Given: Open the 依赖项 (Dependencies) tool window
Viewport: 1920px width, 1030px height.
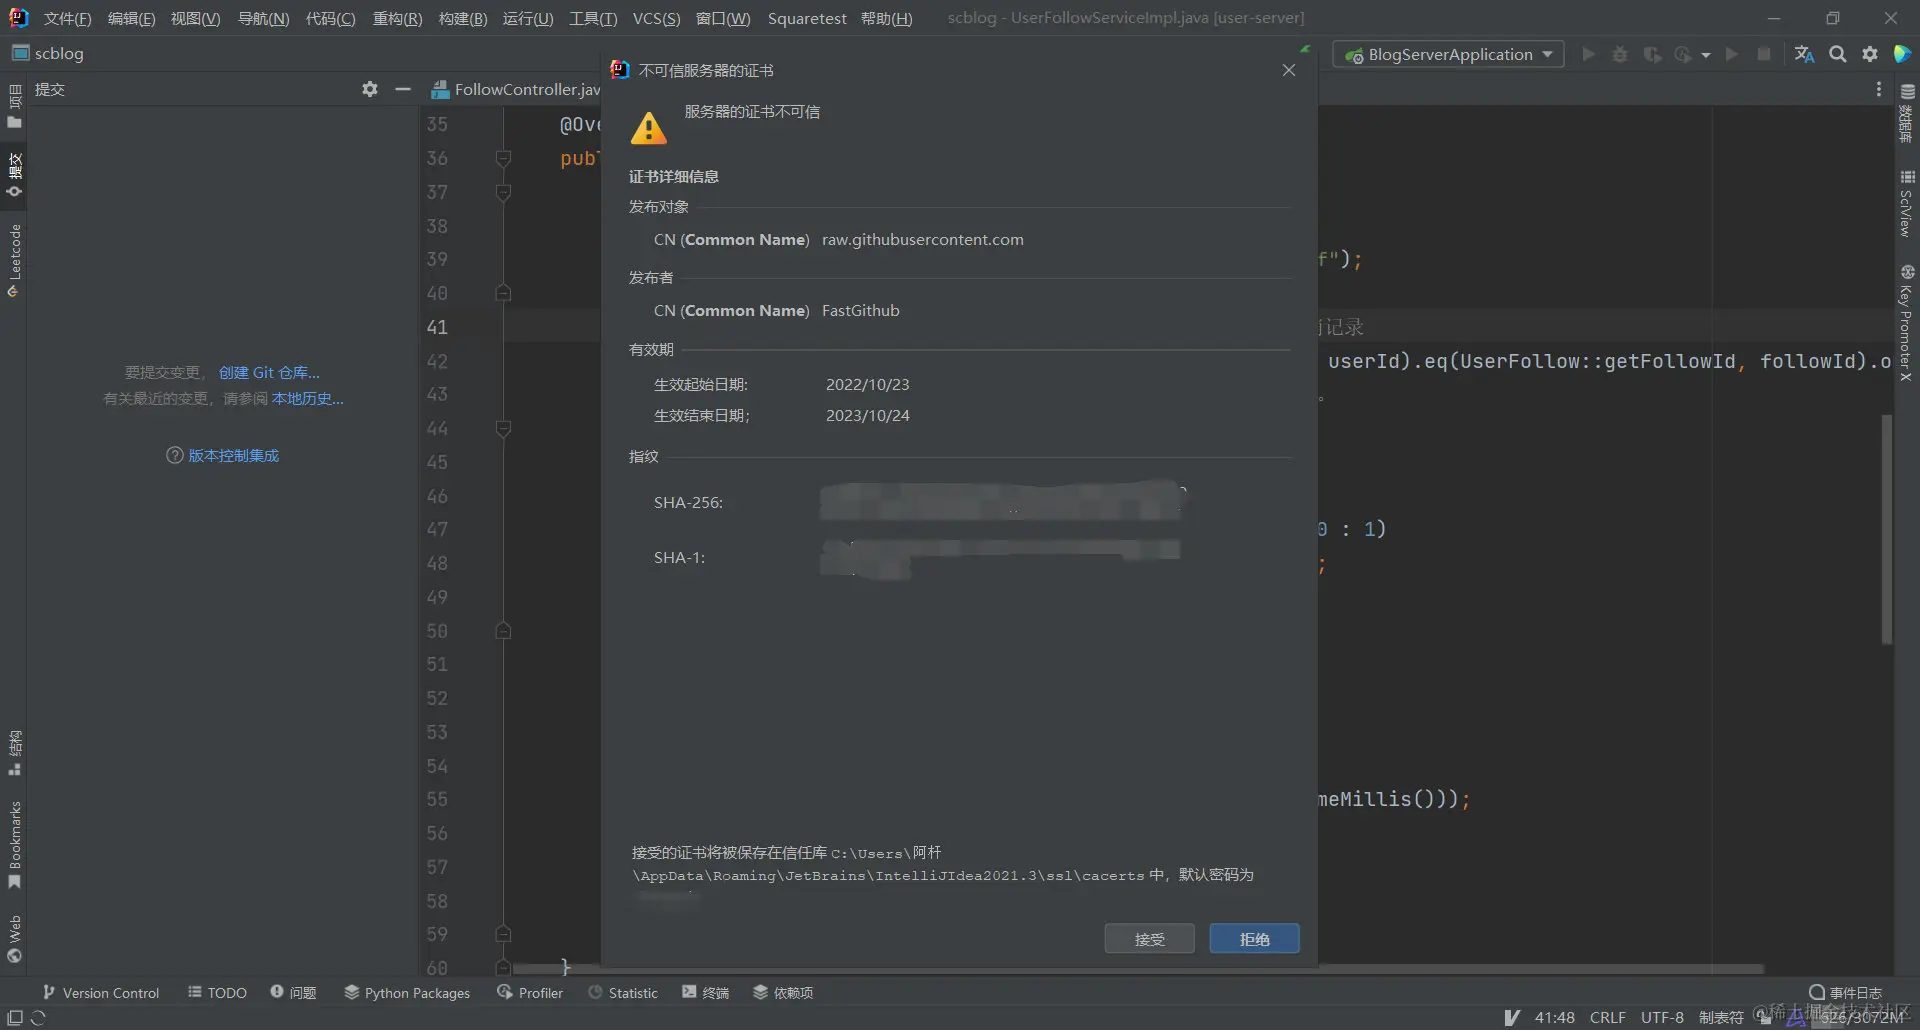Looking at the screenshot, I should pyautogui.click(x=783, y=992).
